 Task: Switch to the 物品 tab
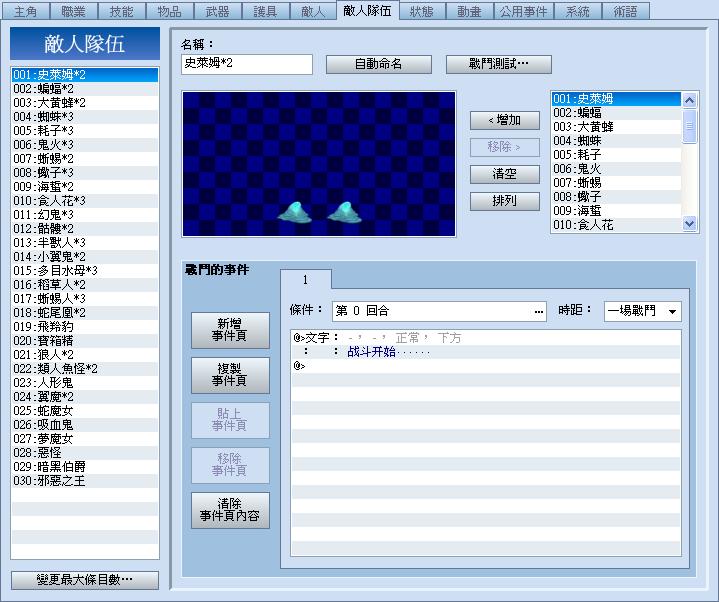tap(169, 11)
